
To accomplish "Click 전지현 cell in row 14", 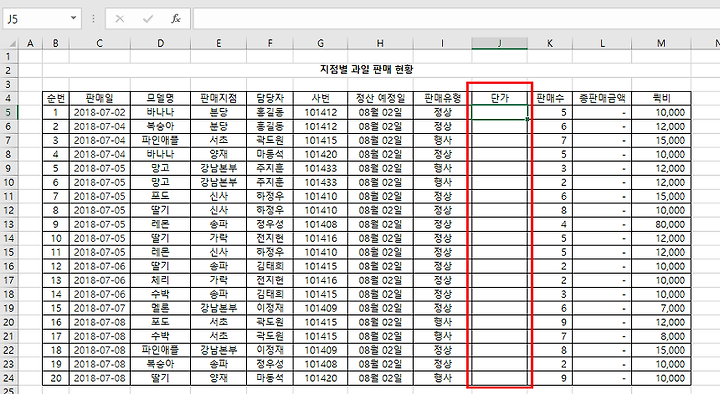I will click(270, 238).
